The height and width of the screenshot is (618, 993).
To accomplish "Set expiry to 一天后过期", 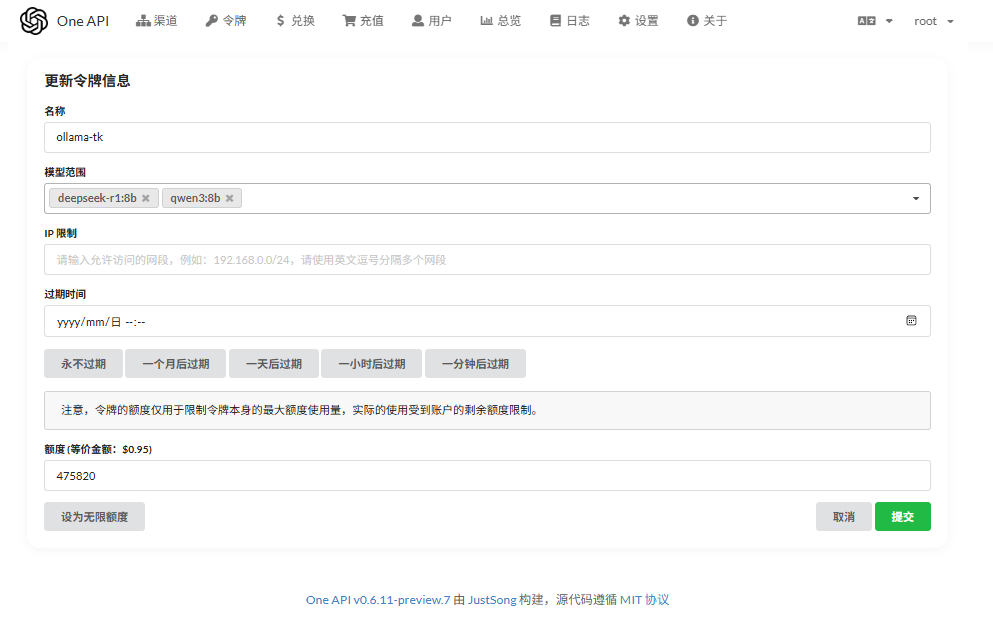I will pos(274,364).
